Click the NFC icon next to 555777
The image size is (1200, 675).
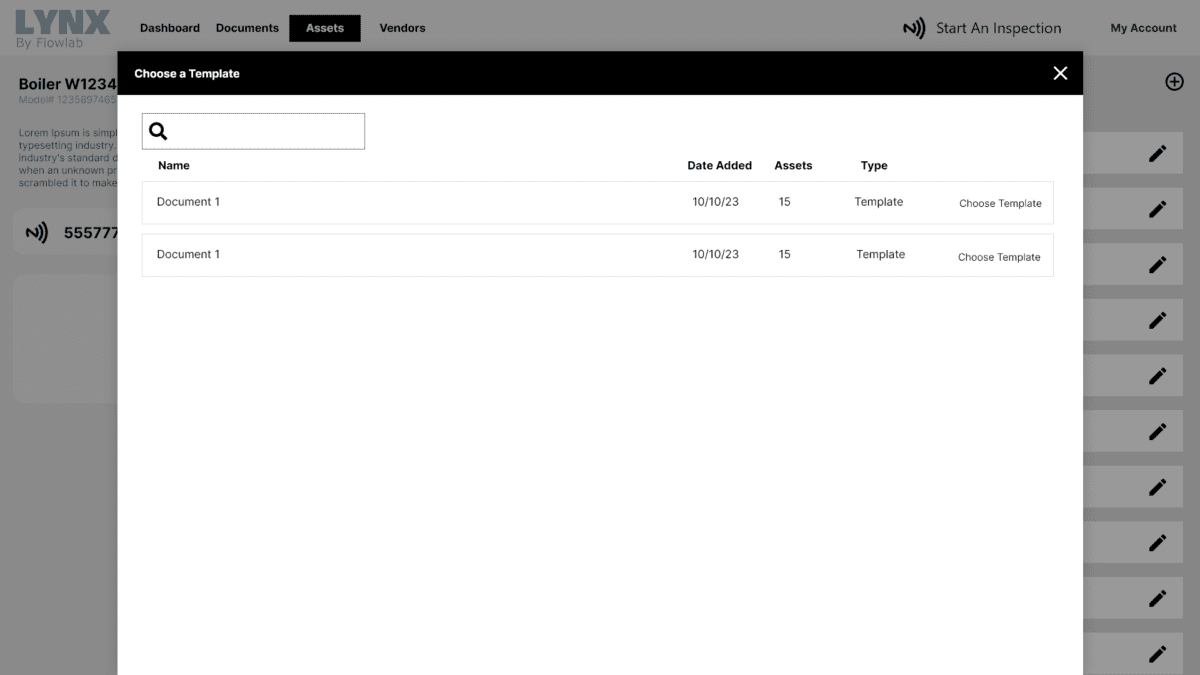pos(37,233)
